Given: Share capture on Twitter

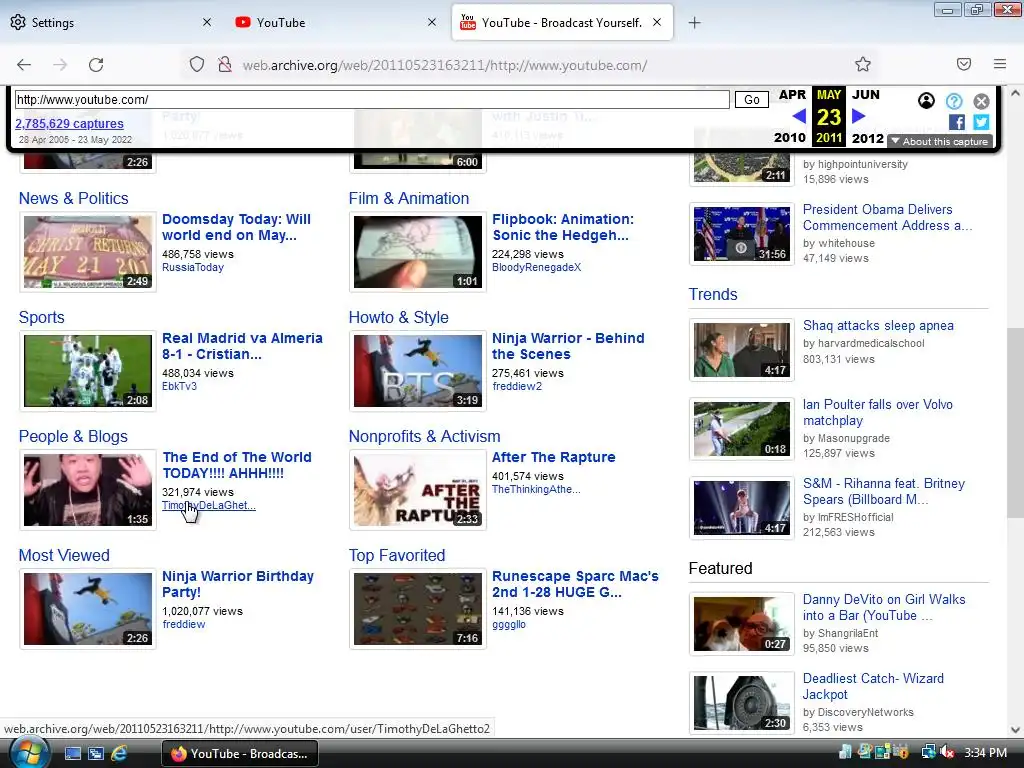Looking at the screenshot, I should (x=981, y=122).
